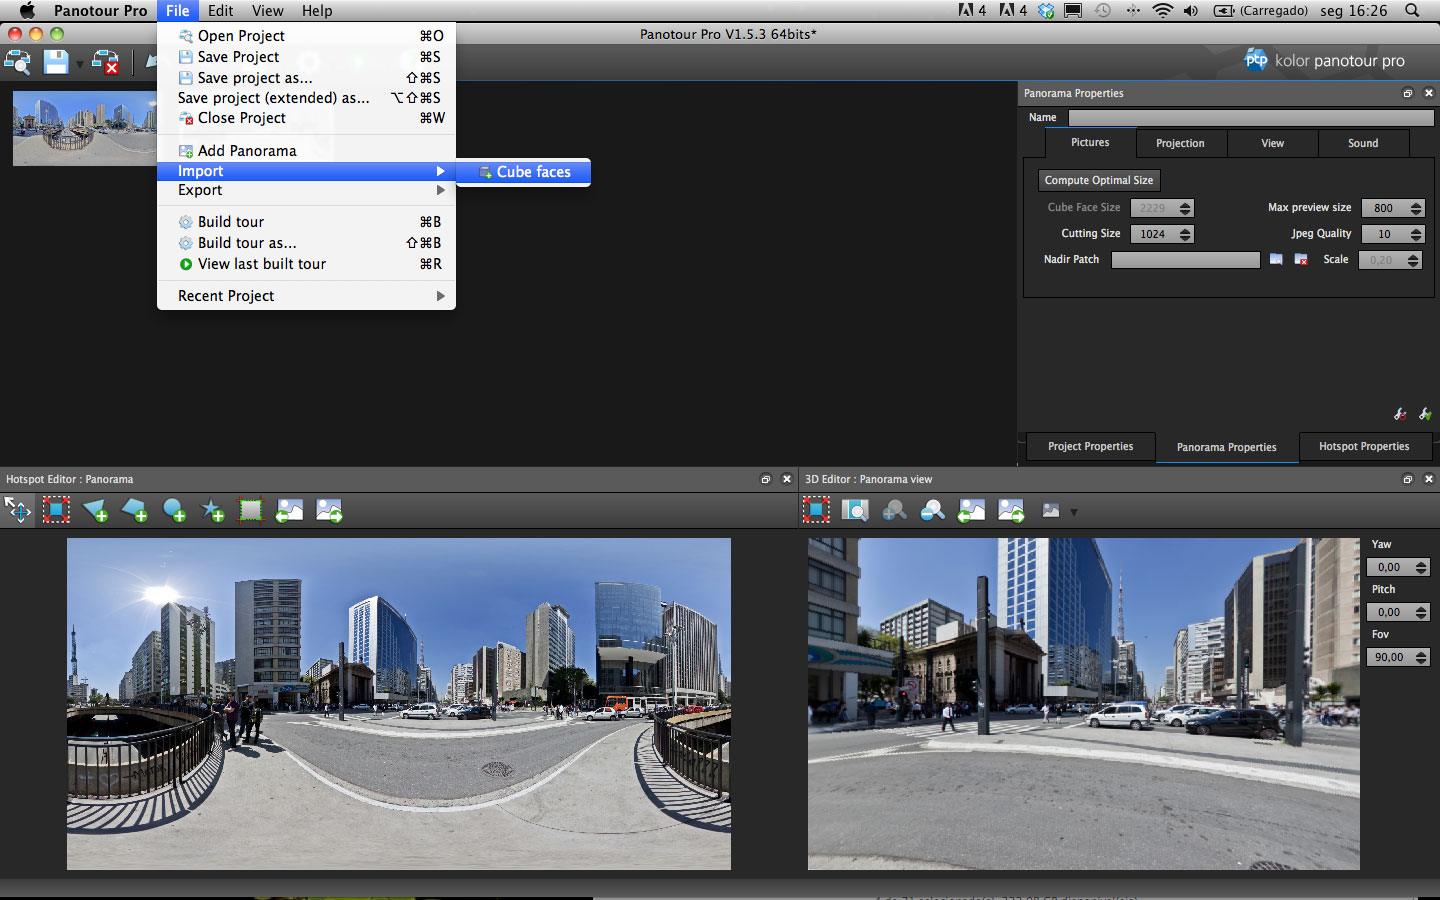Select Build tour menu entry

click(306, 222)
